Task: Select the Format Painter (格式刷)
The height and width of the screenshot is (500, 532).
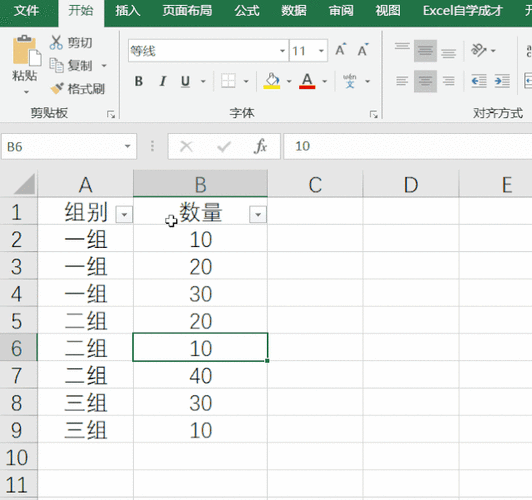Action: point(77,89)
